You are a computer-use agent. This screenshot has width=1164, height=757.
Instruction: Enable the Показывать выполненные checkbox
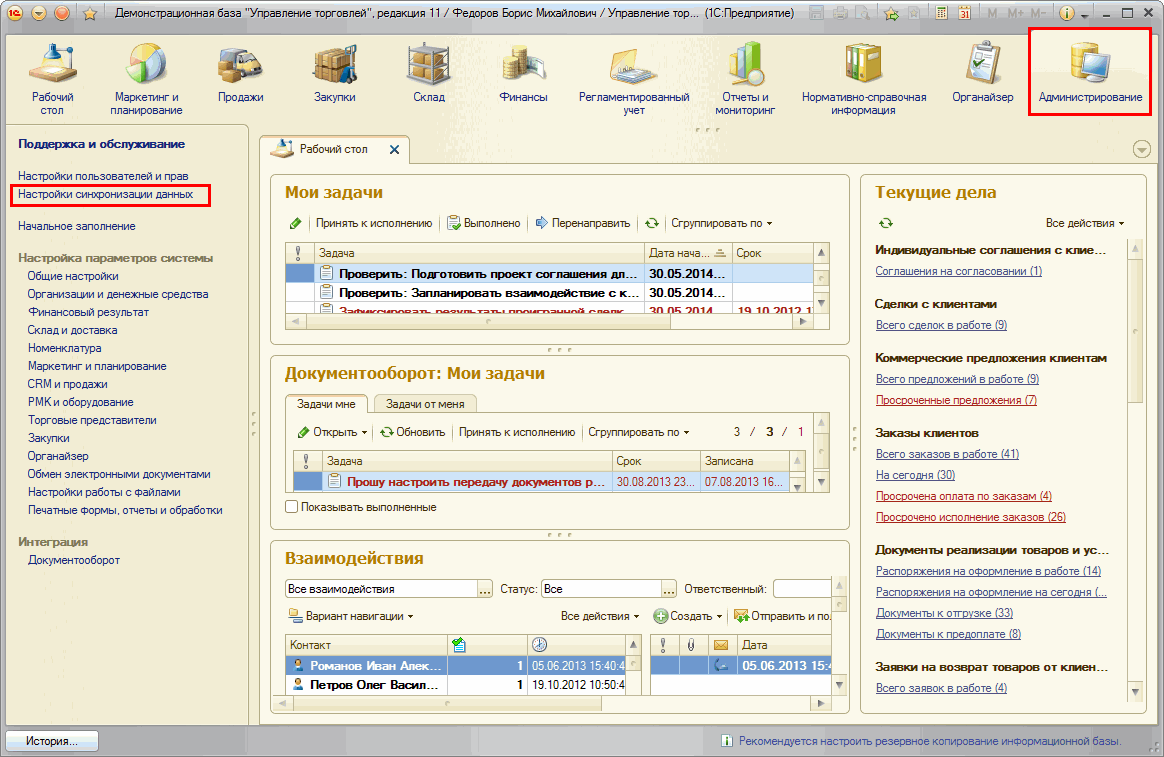click(292, 507)
